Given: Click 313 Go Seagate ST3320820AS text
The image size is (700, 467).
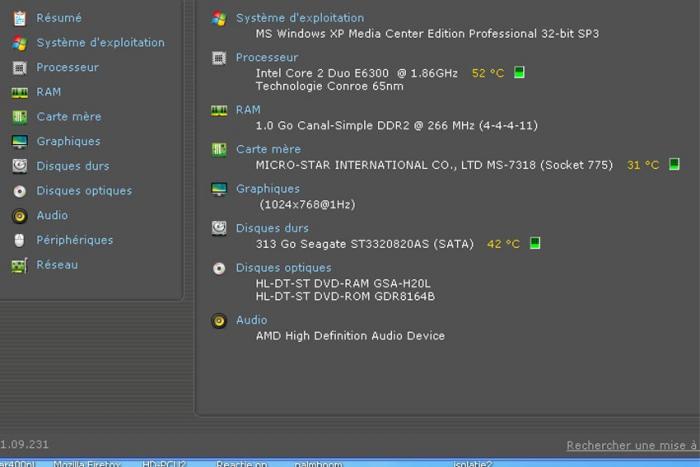Looking at the screenshot, I should pyautogui.click(x=364, y=244).
